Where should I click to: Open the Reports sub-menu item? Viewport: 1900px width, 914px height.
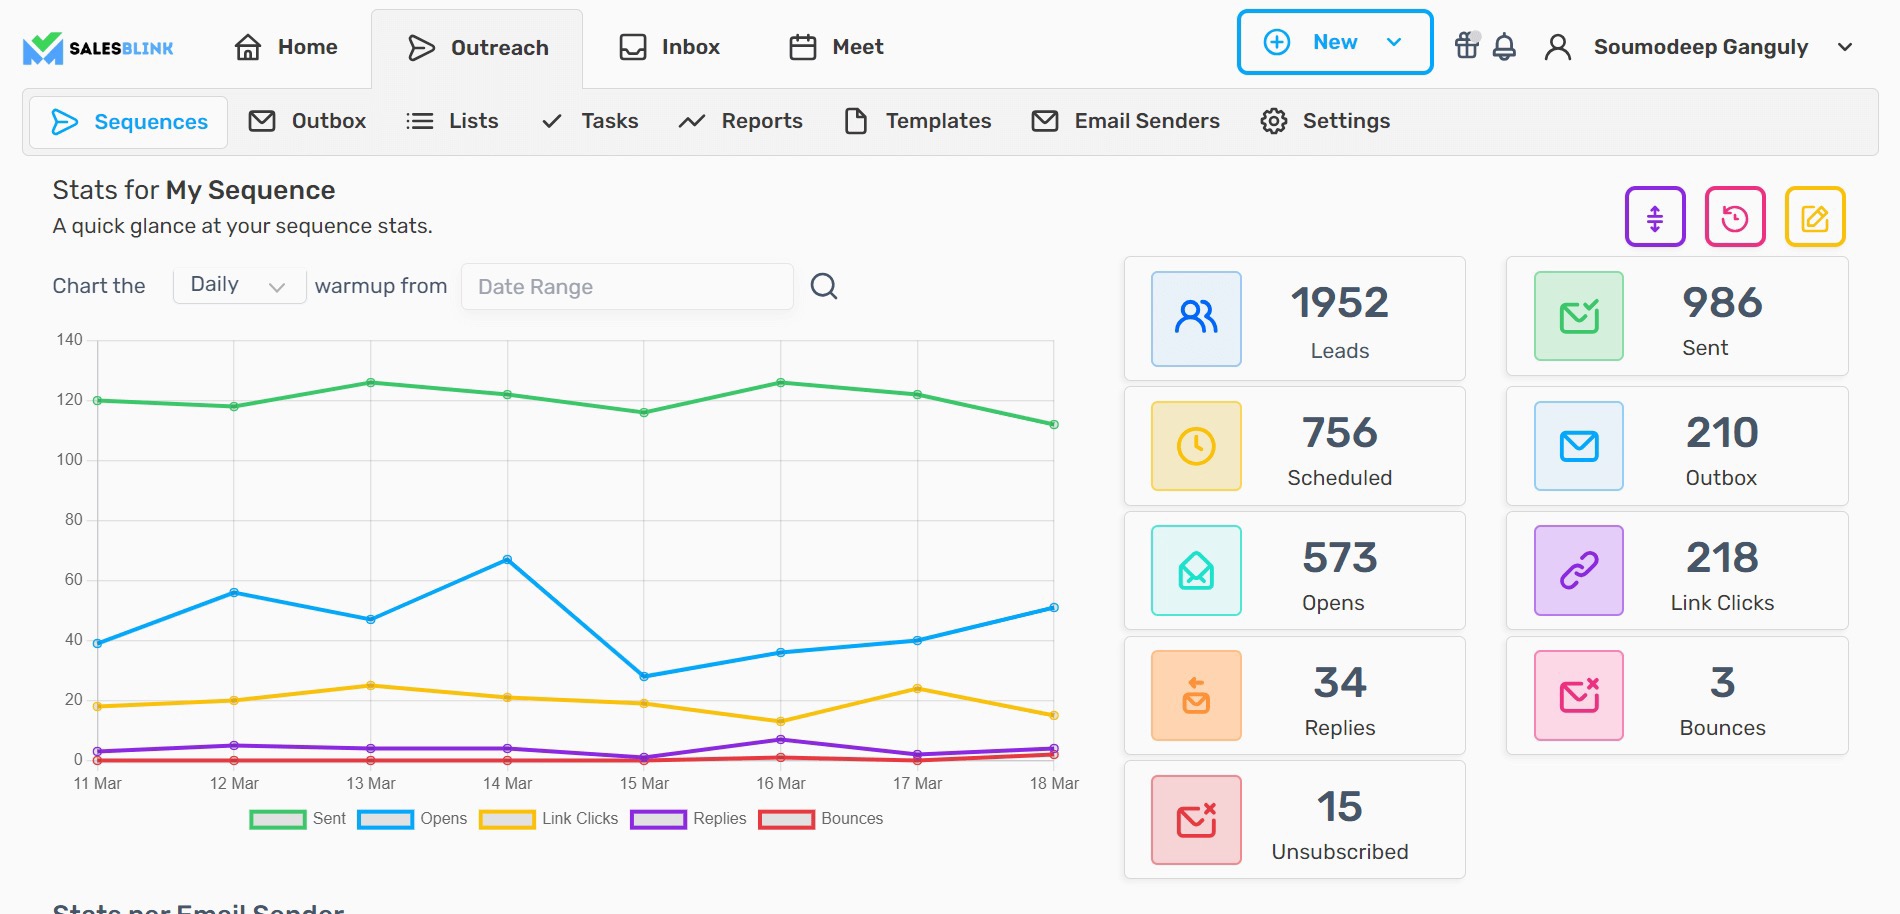point(741,121)
